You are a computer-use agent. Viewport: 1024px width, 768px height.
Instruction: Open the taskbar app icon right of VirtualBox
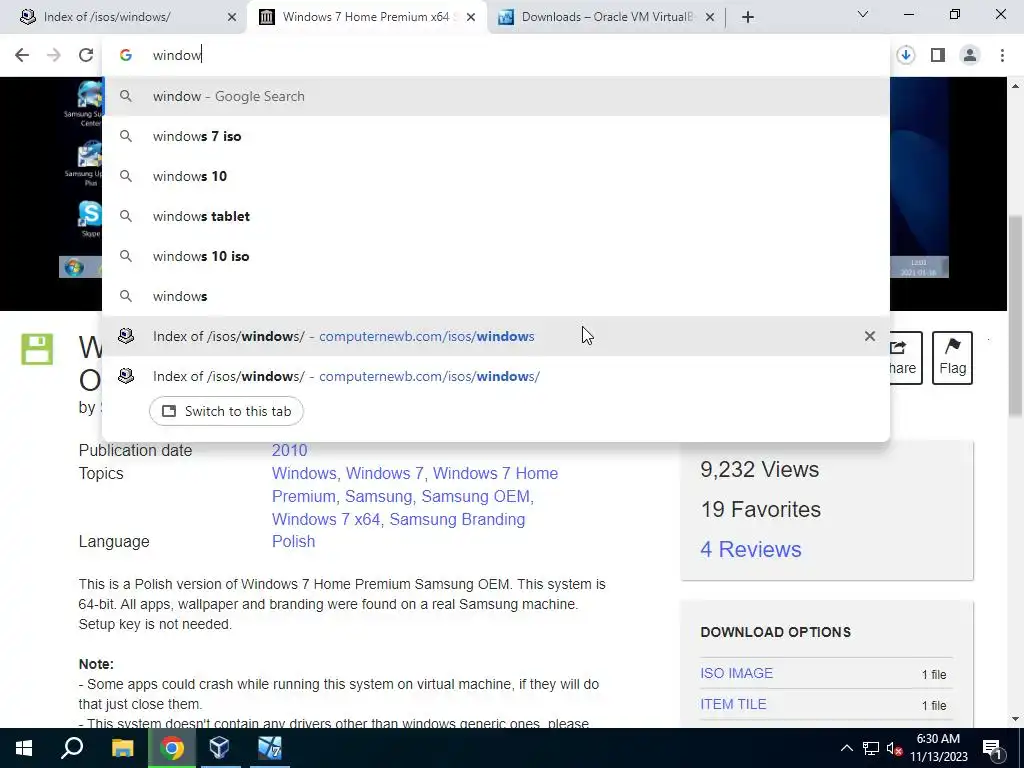click(269, 748)
